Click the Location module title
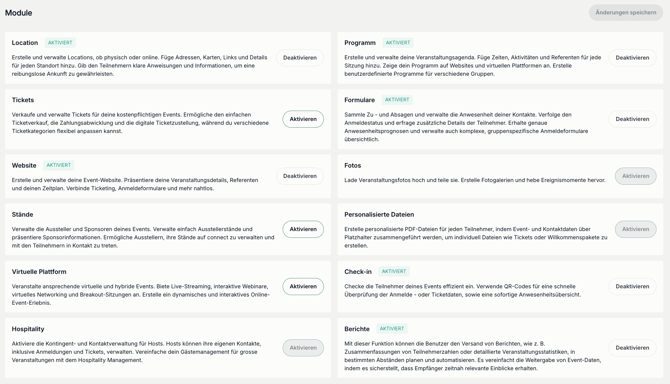Viewport: 670px width, 384px height. tap(25, 43)
